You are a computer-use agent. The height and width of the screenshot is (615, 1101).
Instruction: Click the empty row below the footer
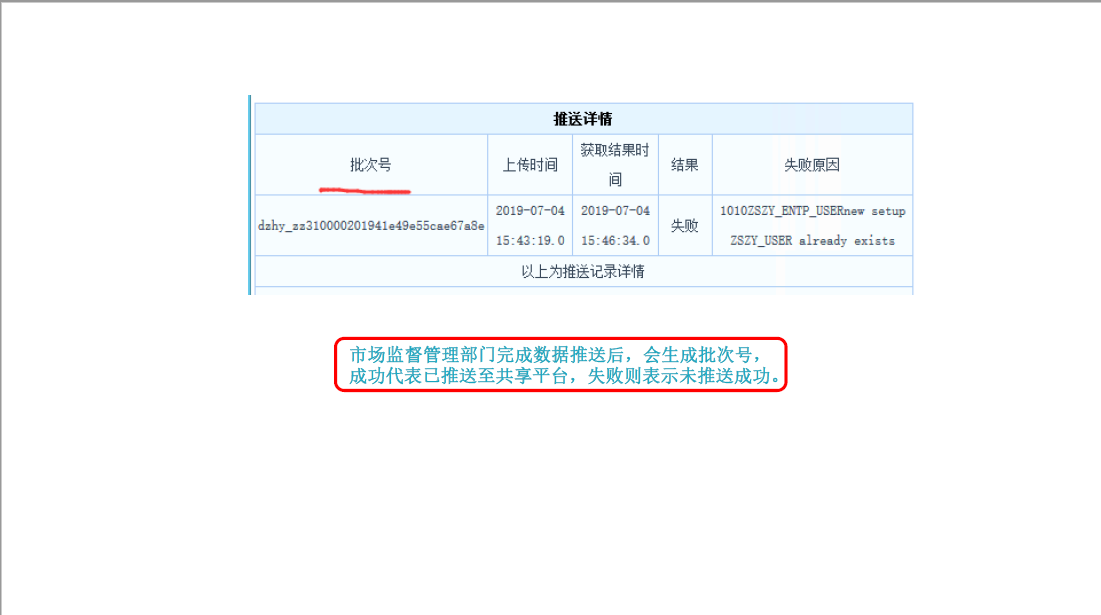click(583, 291)
